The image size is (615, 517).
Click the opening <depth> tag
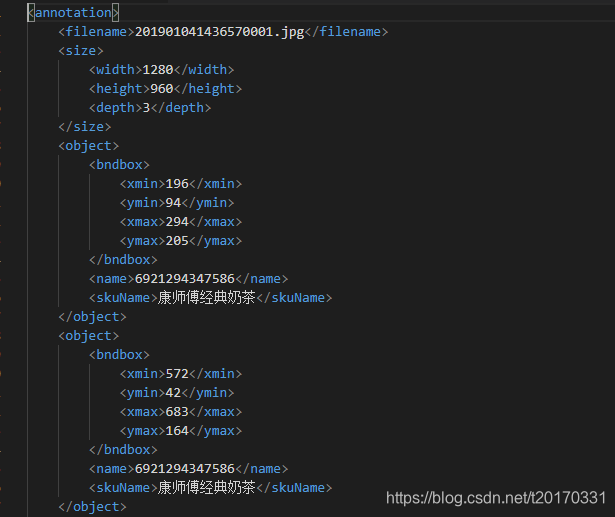tap(115, 108)
